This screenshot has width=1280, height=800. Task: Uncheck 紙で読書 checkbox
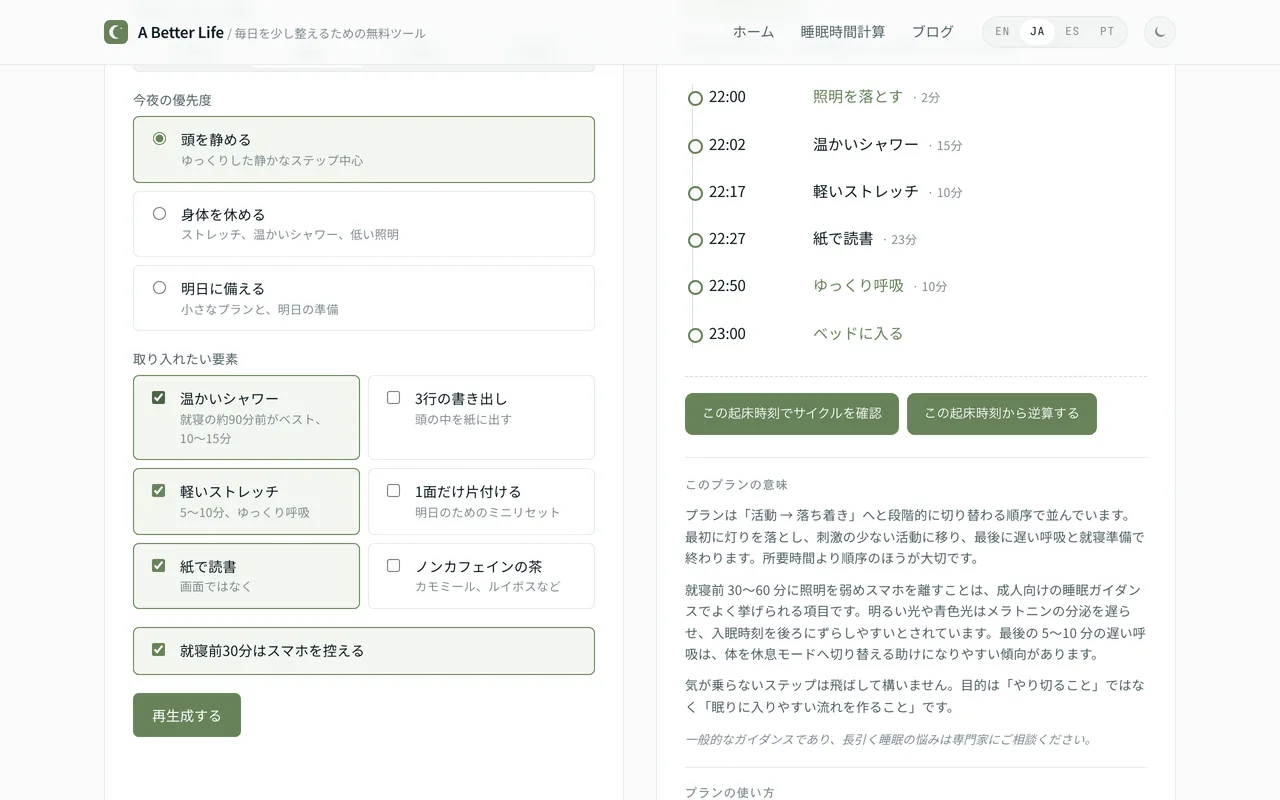158,566
